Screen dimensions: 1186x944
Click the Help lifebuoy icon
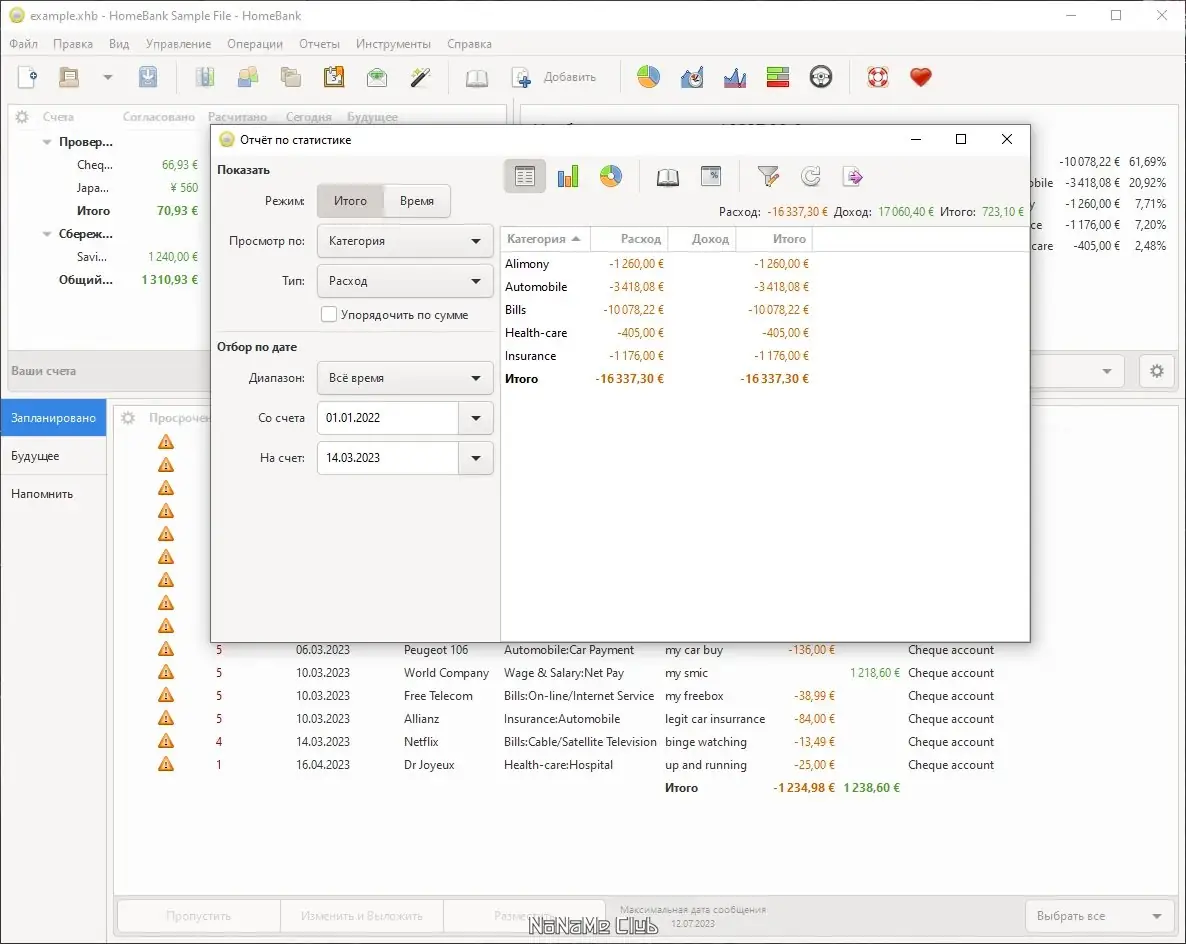pos(877,77)
